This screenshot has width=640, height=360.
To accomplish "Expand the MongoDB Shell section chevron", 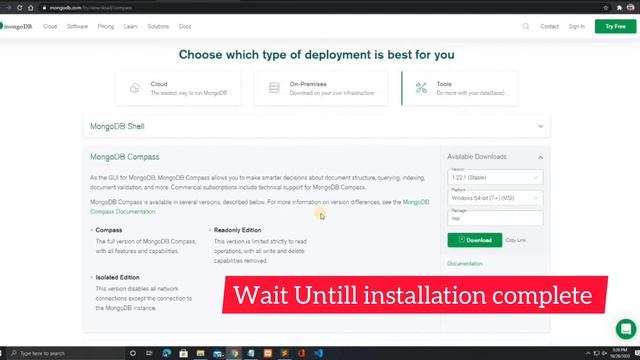I will point(540,127).
